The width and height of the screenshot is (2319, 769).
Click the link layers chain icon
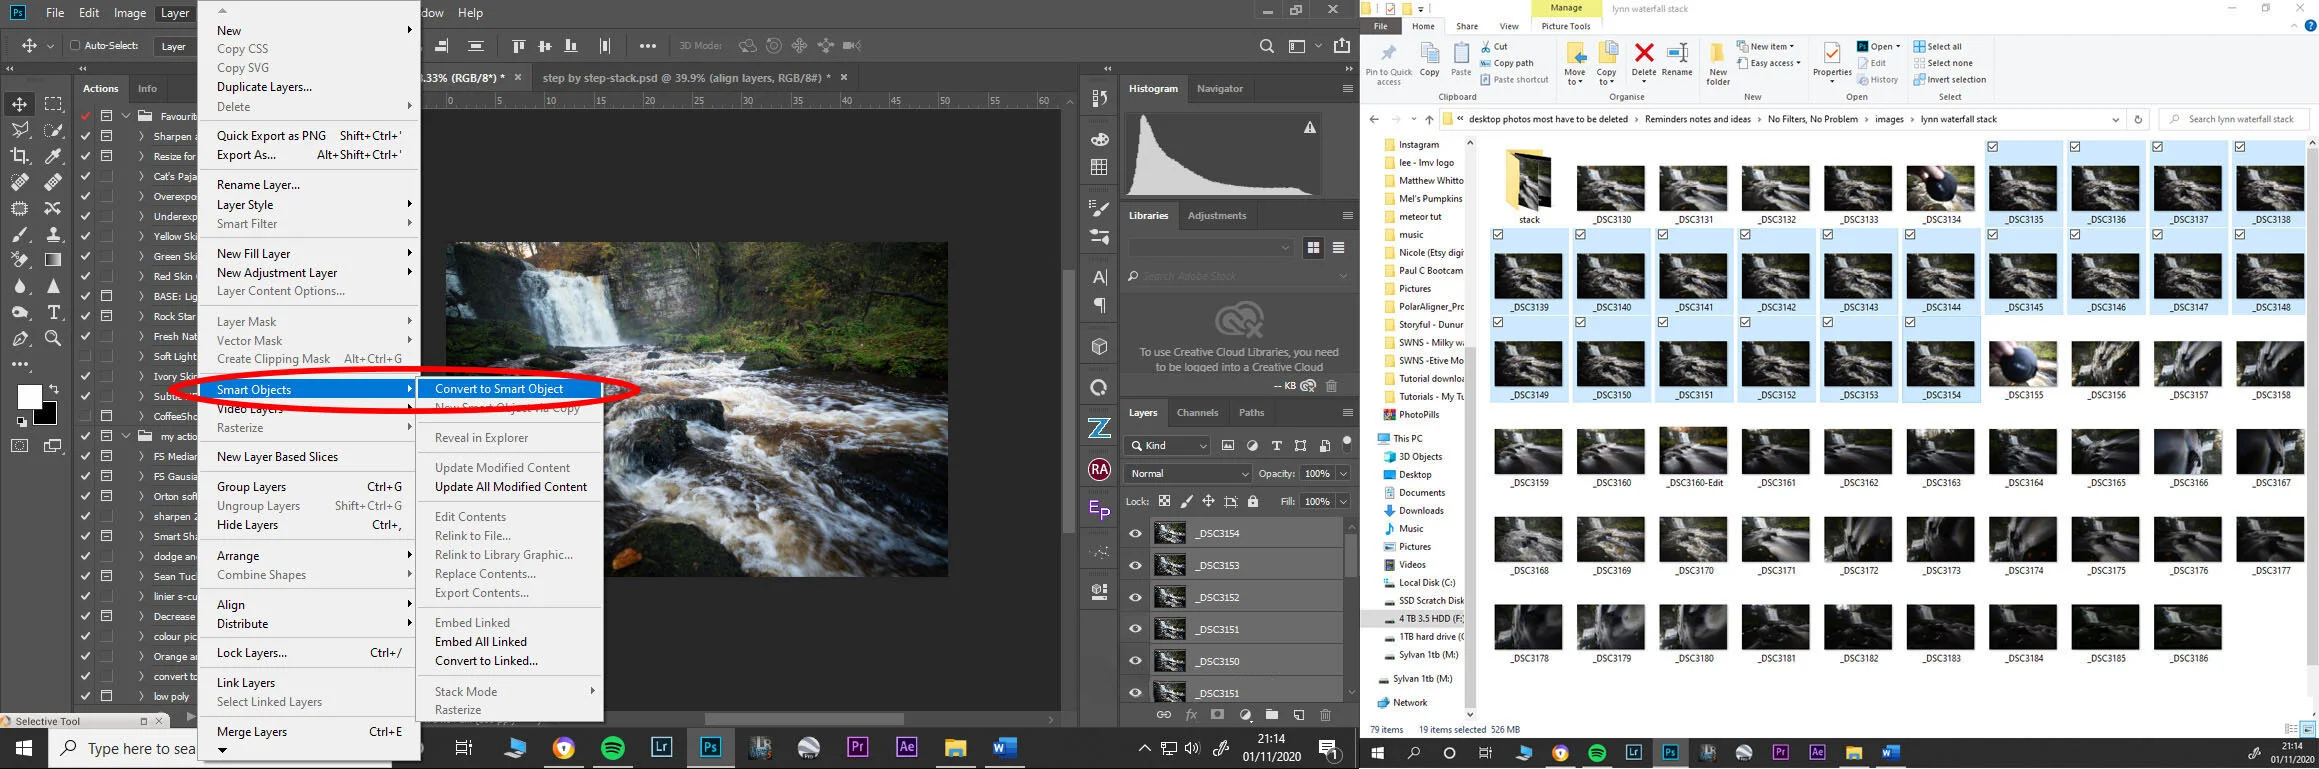[1164, 715]
